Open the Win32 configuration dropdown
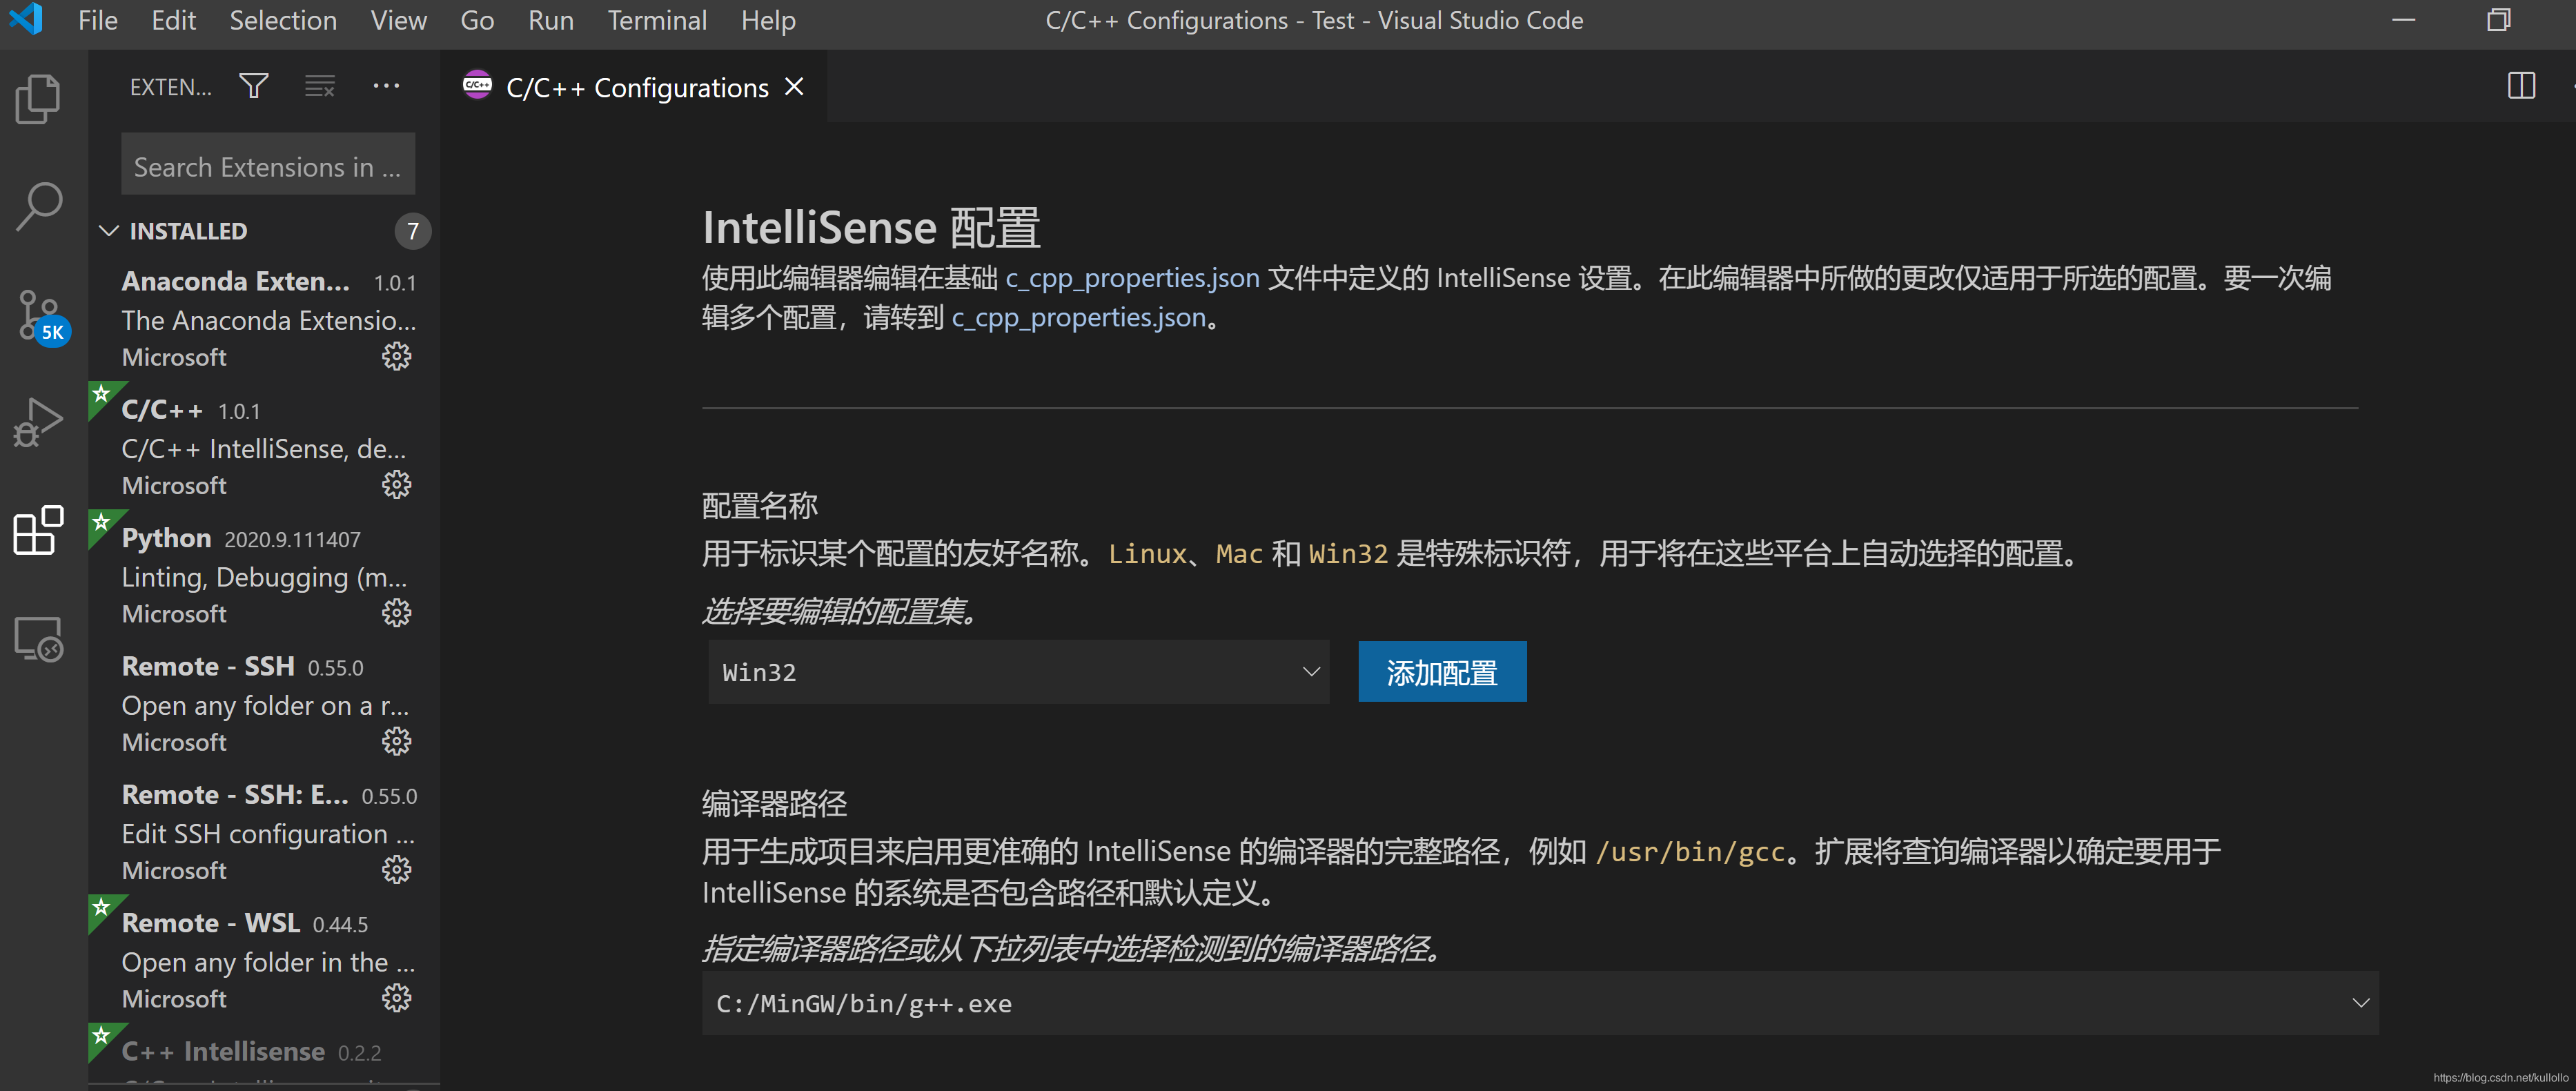The height and width of the screenshot is (1091, 2576). (1017, 671)
